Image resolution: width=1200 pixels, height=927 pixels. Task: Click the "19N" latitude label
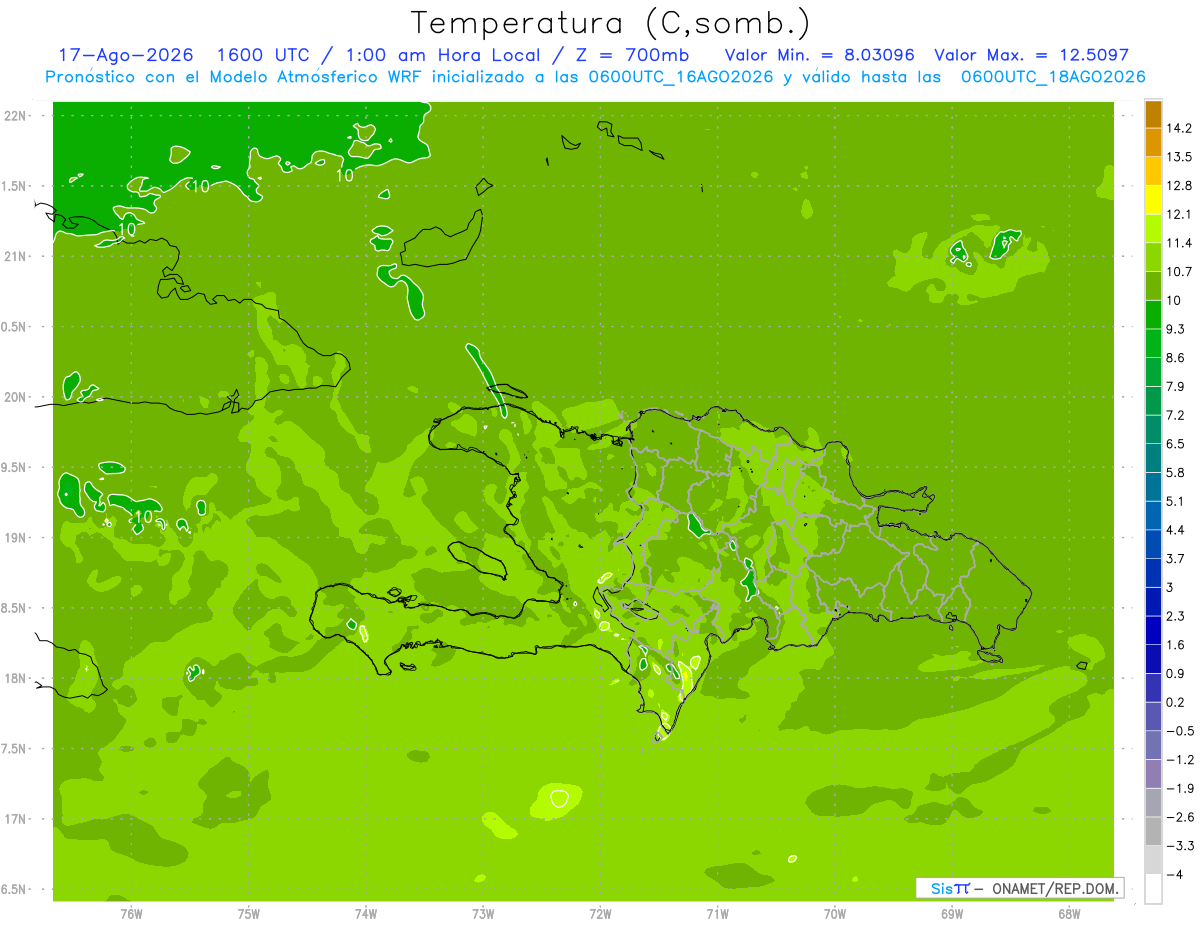pos(15,538)
